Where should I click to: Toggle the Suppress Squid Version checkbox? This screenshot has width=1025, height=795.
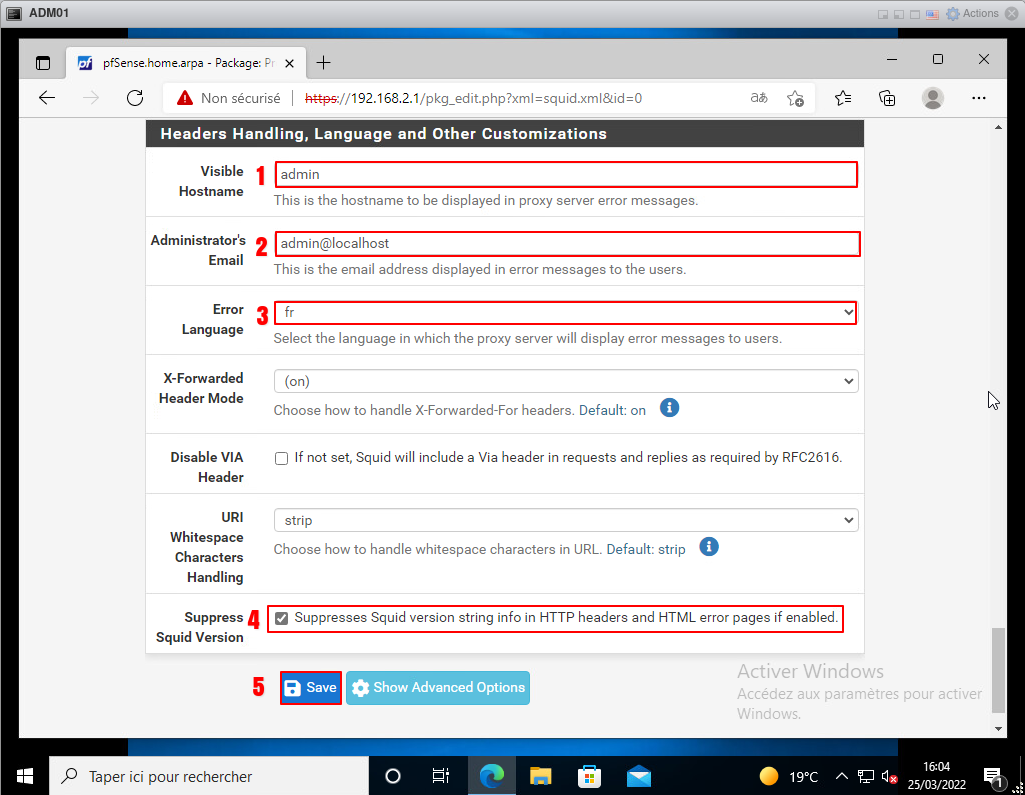tap(282, 618)
